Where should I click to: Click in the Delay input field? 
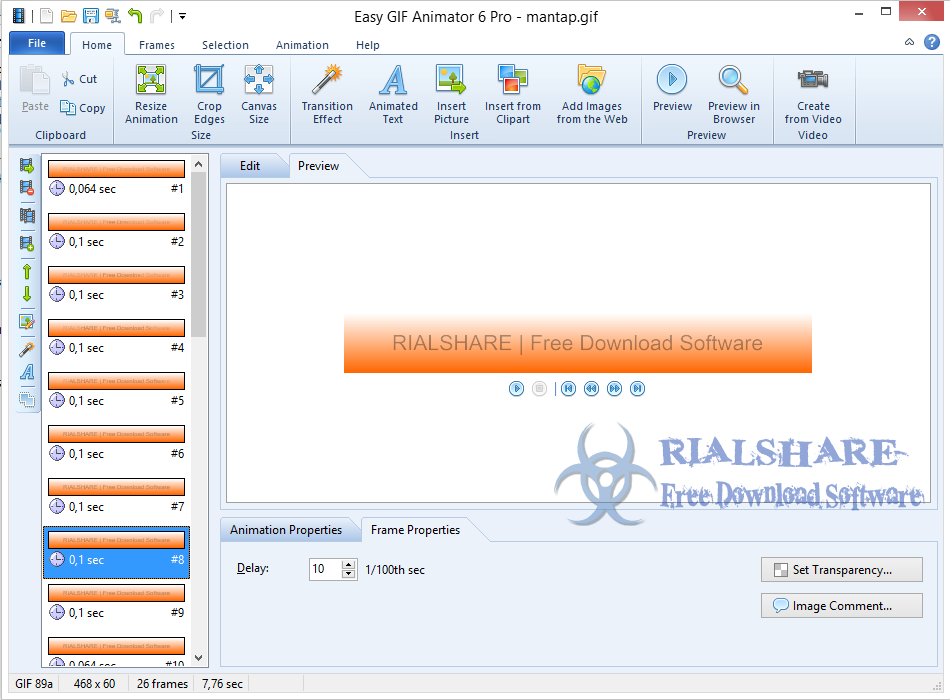325,569
